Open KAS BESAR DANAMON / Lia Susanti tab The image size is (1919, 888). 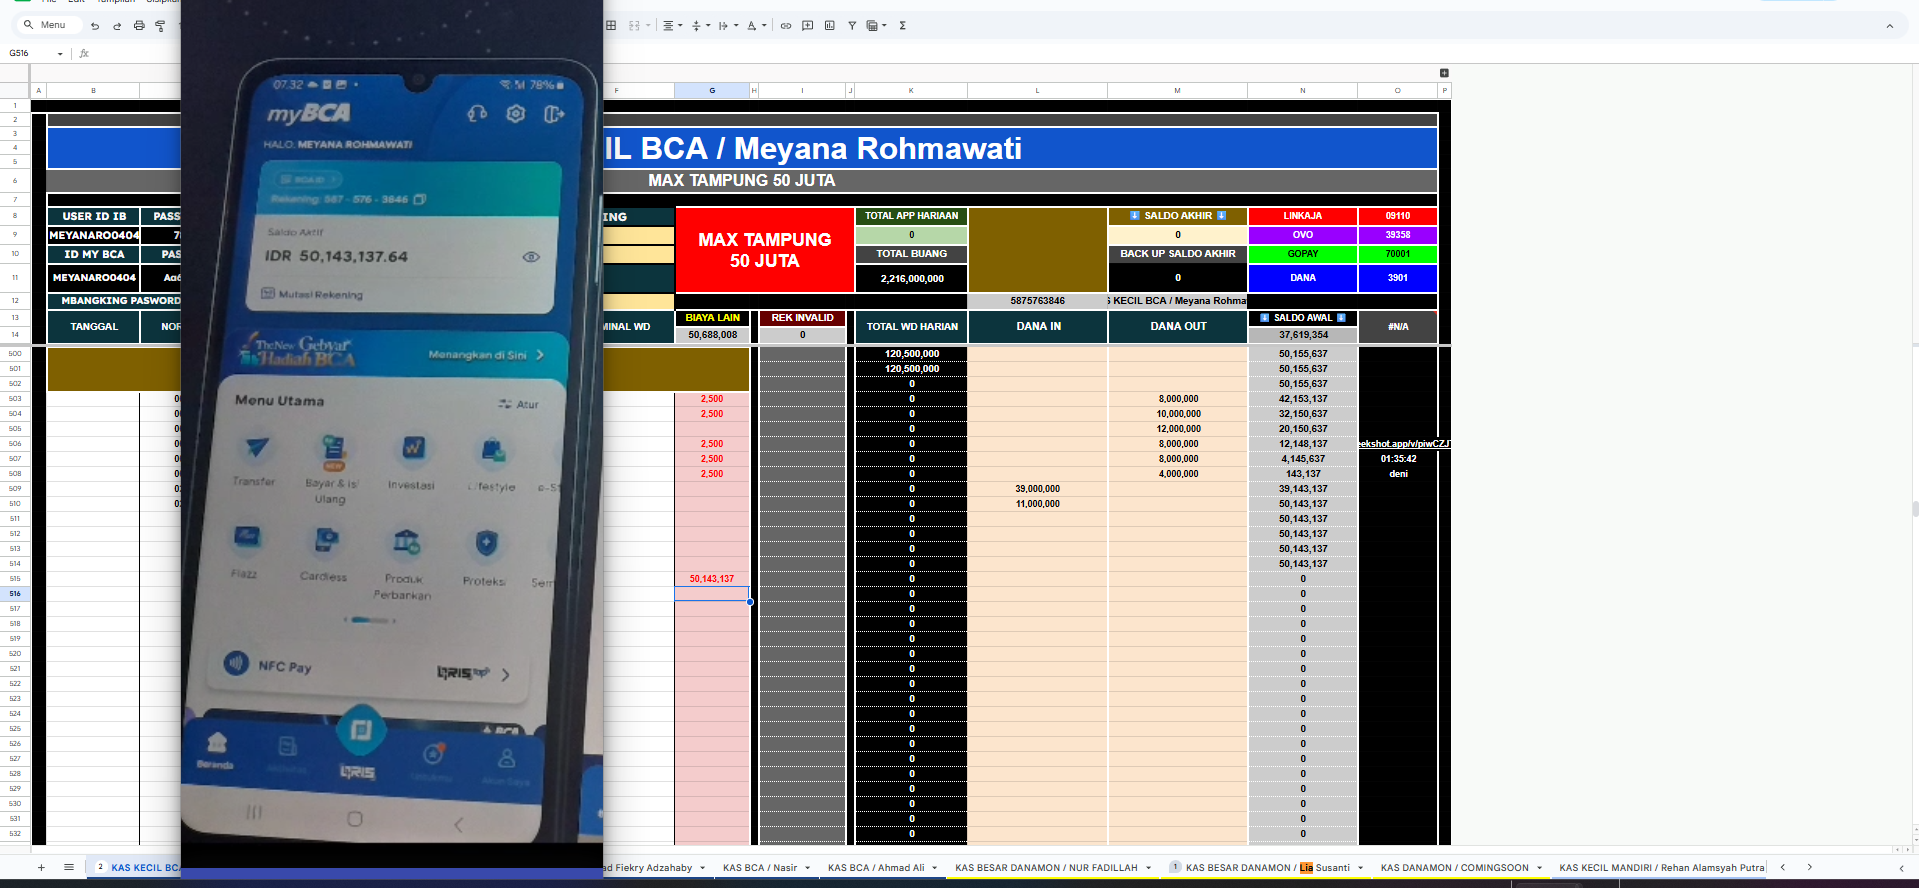[1267, 868]
